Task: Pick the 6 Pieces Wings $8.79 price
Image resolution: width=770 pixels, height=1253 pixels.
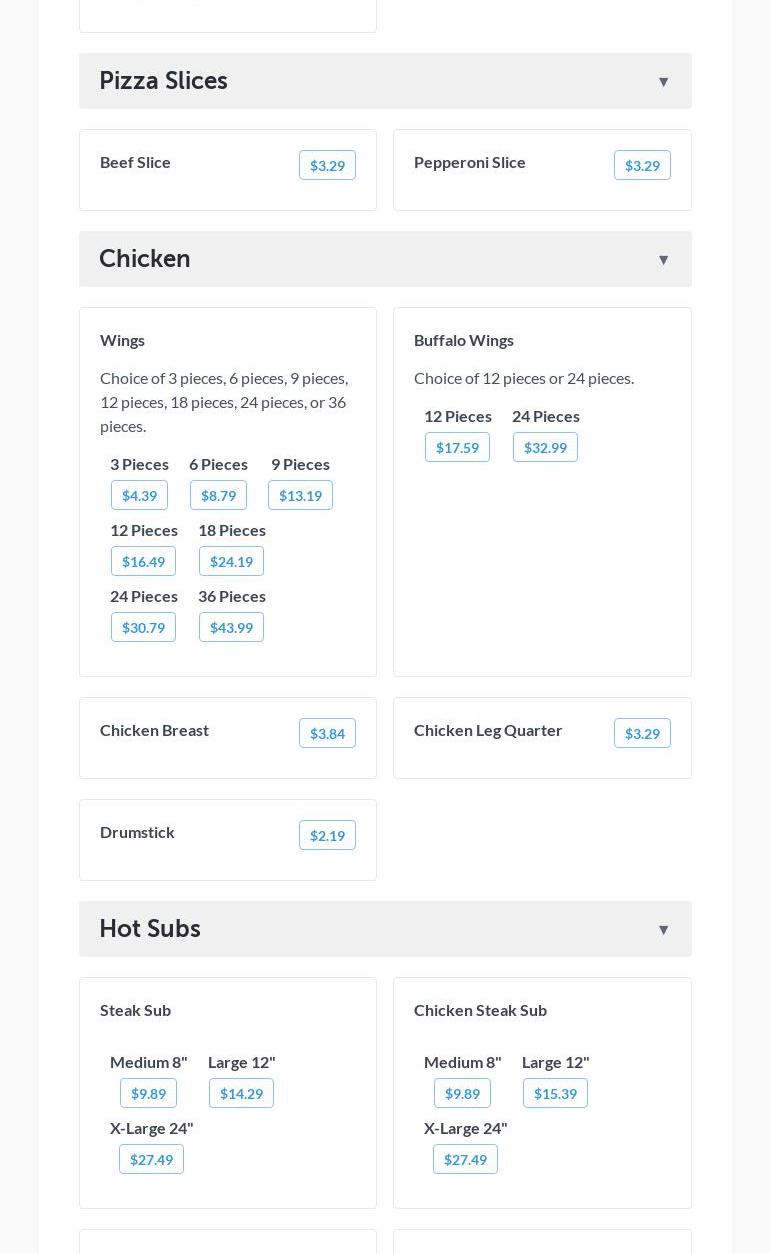Action: pos(218,496)
